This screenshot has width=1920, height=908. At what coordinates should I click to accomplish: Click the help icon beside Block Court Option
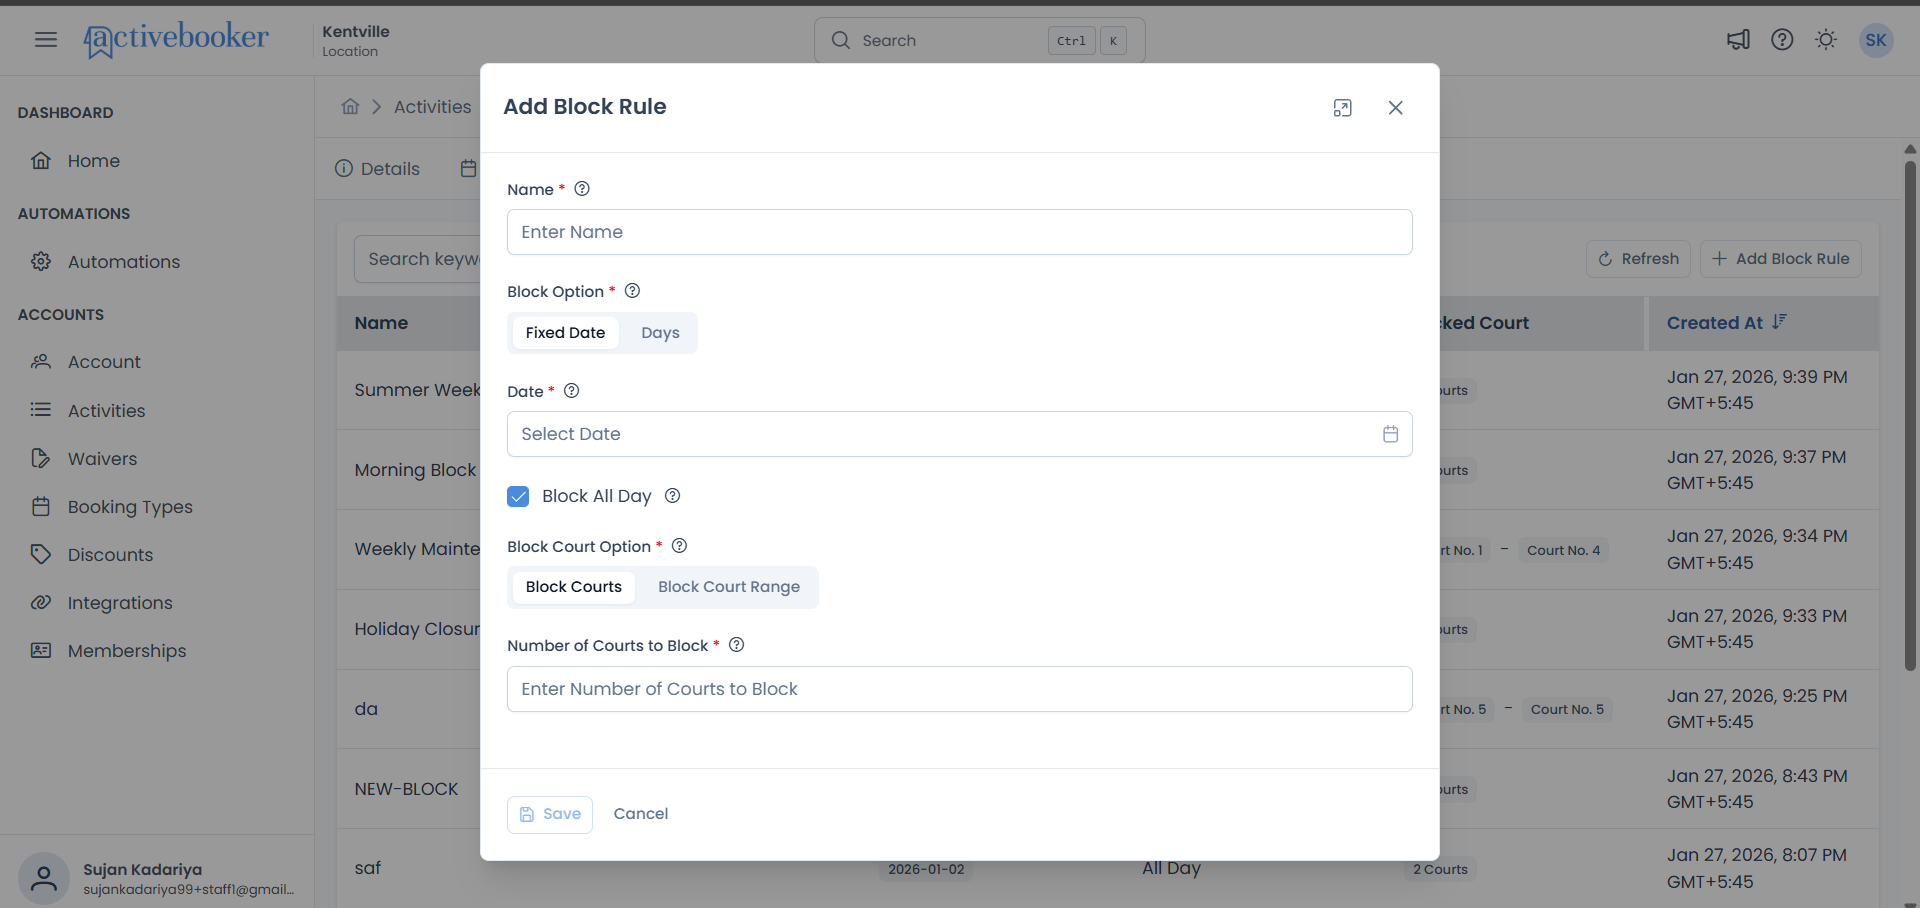click(679, 546)
